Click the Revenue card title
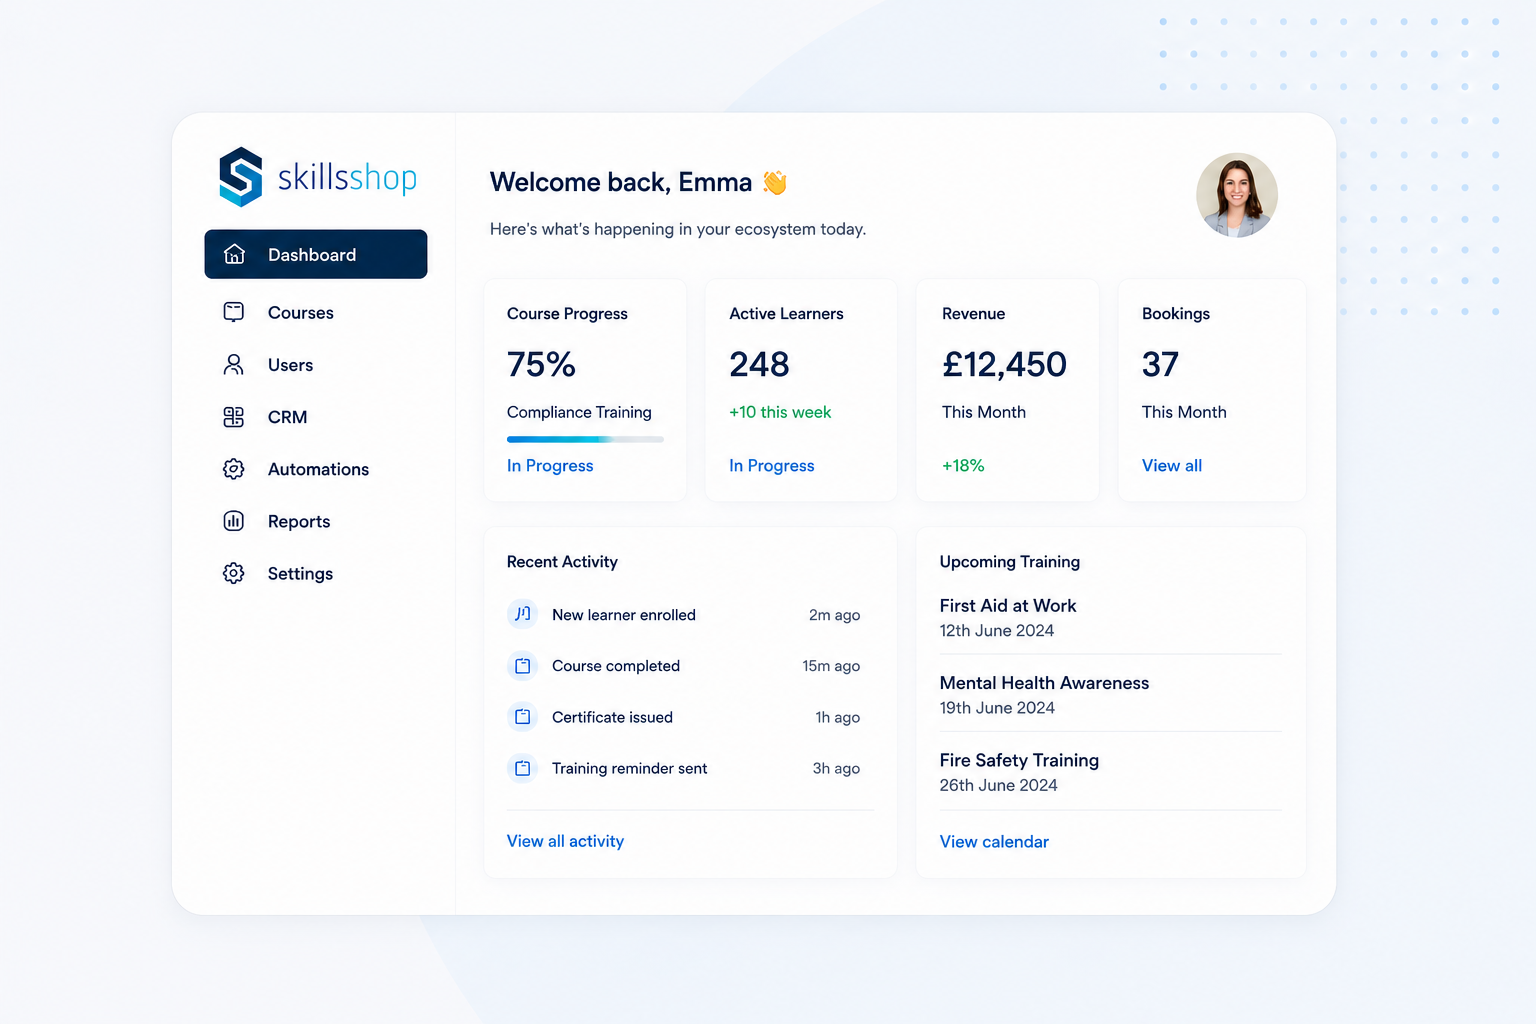Image resolution: width=1536 pixels, height=1024 pixels. (973, 314)
